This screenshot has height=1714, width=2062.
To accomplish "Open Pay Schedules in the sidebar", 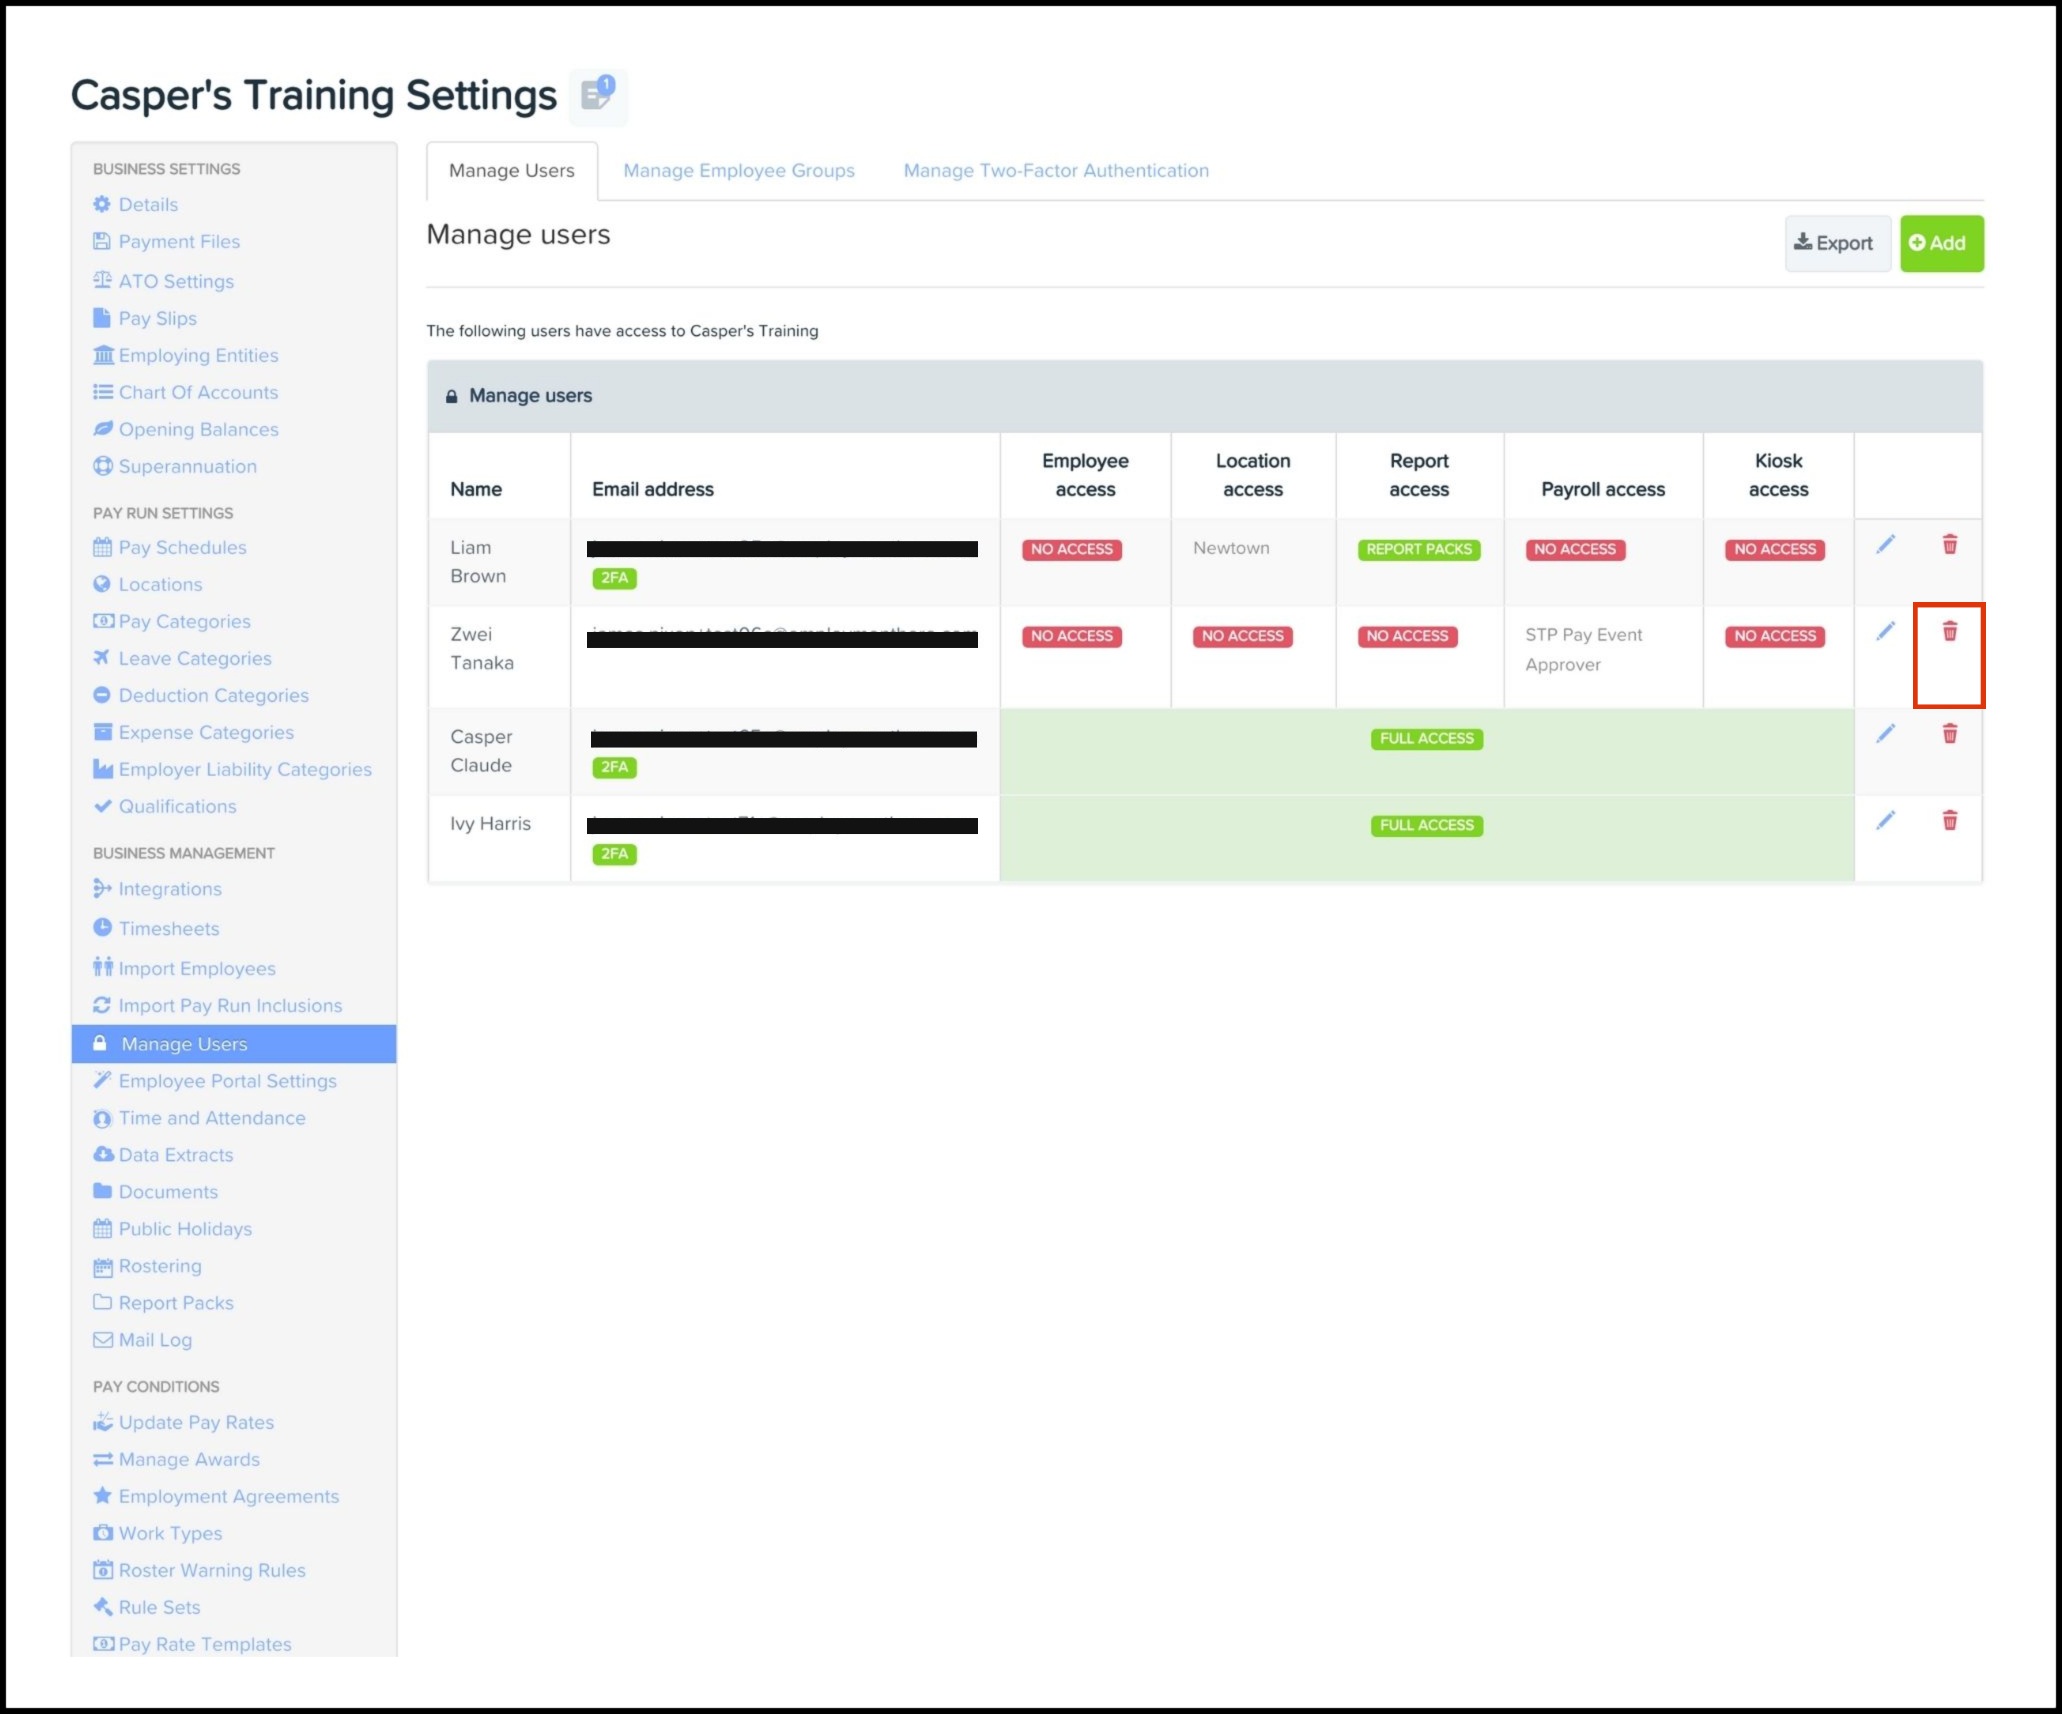I will [x=181, y=548].
